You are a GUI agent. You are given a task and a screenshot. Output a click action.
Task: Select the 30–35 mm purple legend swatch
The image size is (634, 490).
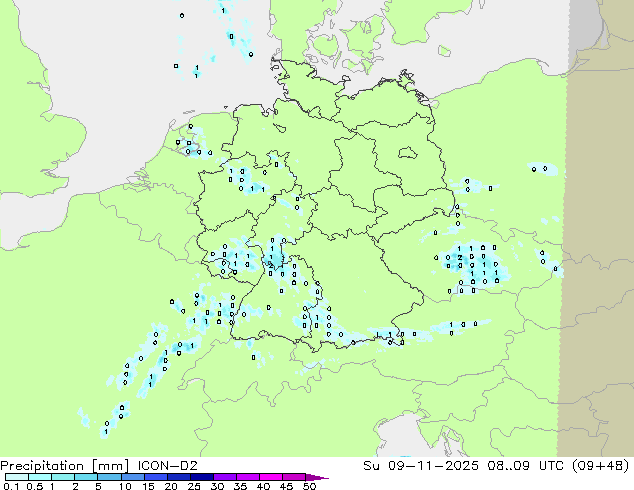coord(225,477)
